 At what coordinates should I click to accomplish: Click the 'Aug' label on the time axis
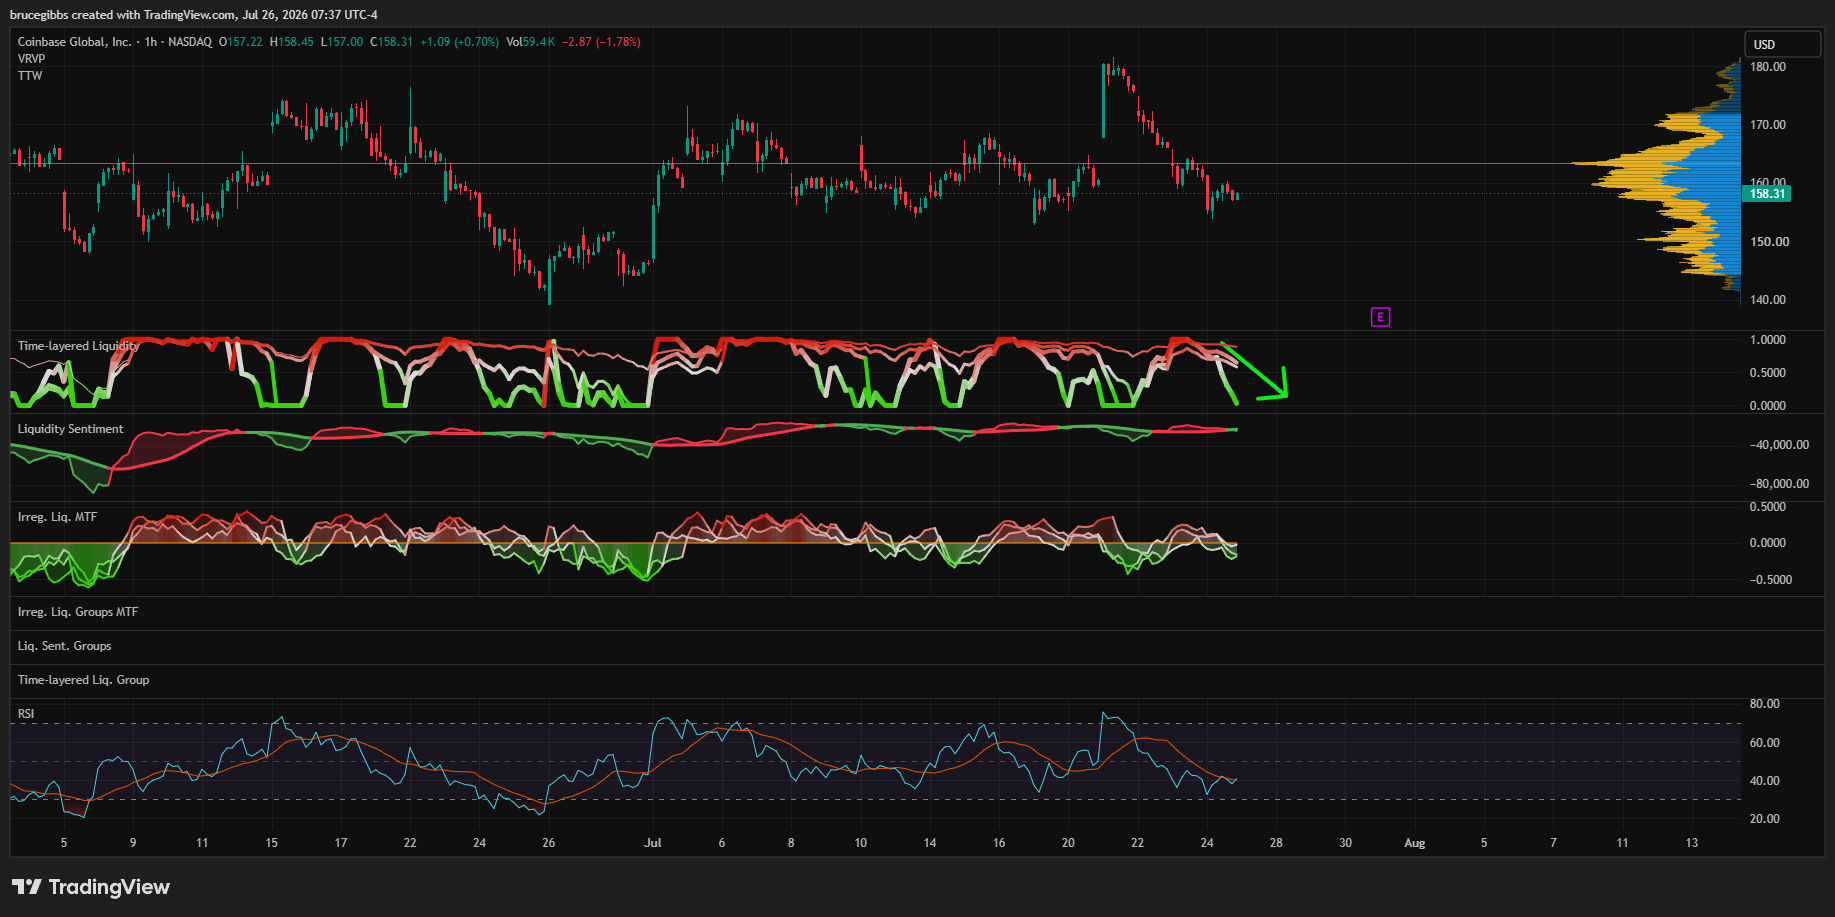point(1415,843)
